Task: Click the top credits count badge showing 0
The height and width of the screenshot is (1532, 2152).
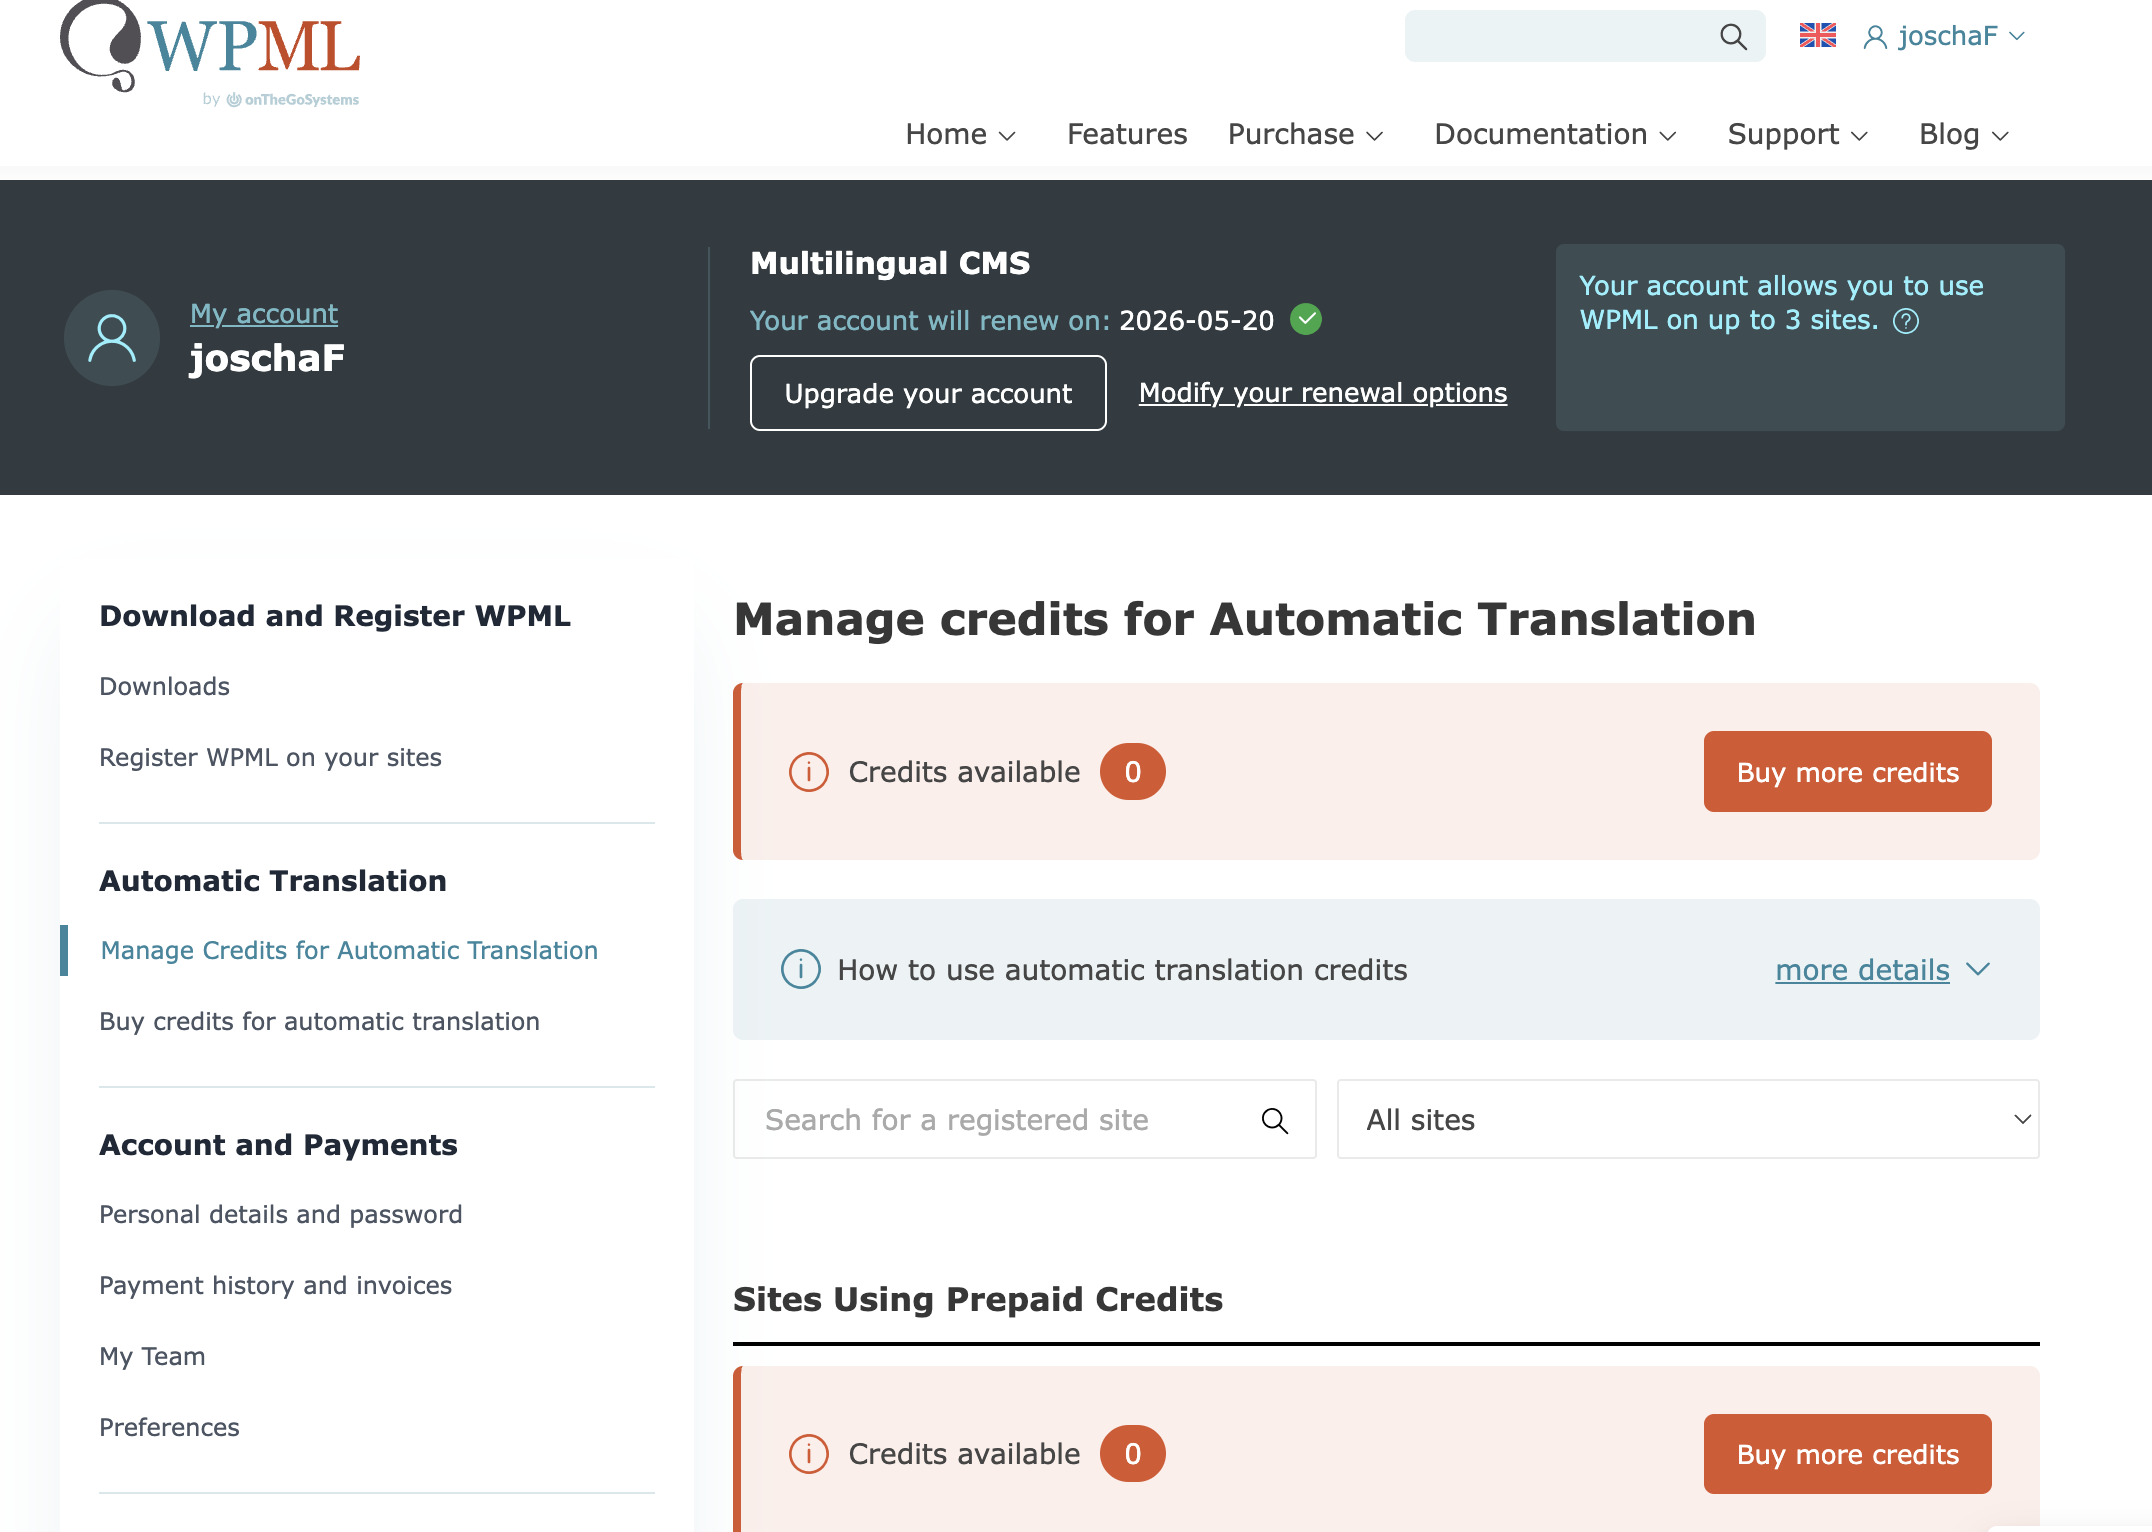Action: tap(1132, 772)
